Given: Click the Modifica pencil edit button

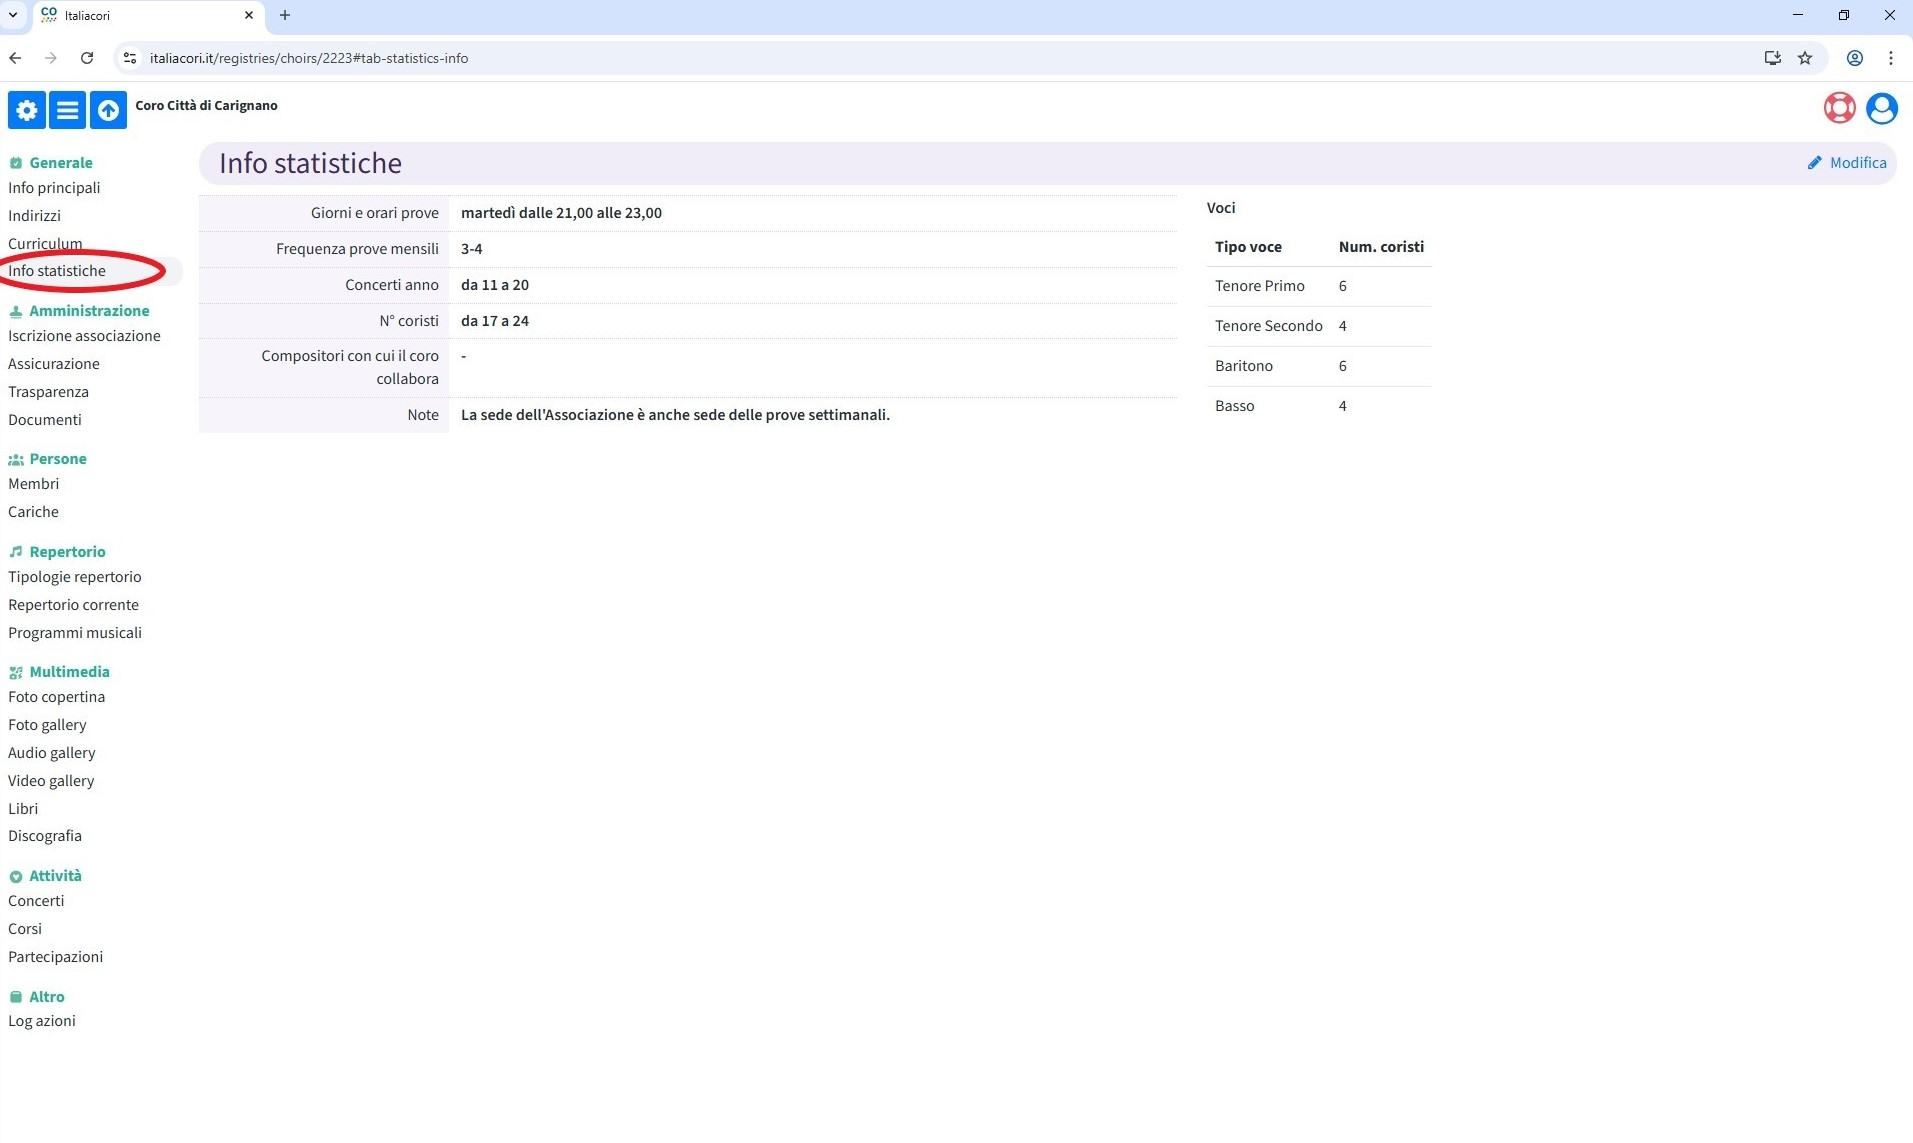Looking at the screenshot, I should click(x=1846, y=163).
